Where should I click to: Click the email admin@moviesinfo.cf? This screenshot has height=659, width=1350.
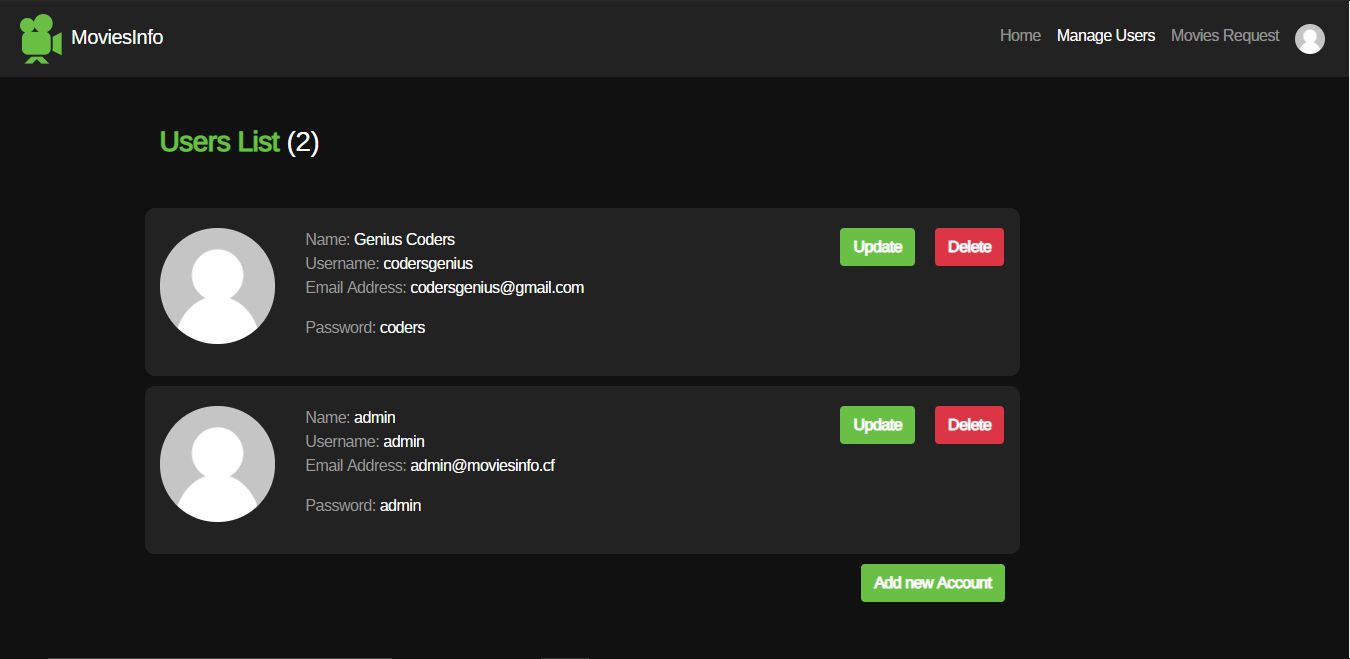(x=482, y=466)
